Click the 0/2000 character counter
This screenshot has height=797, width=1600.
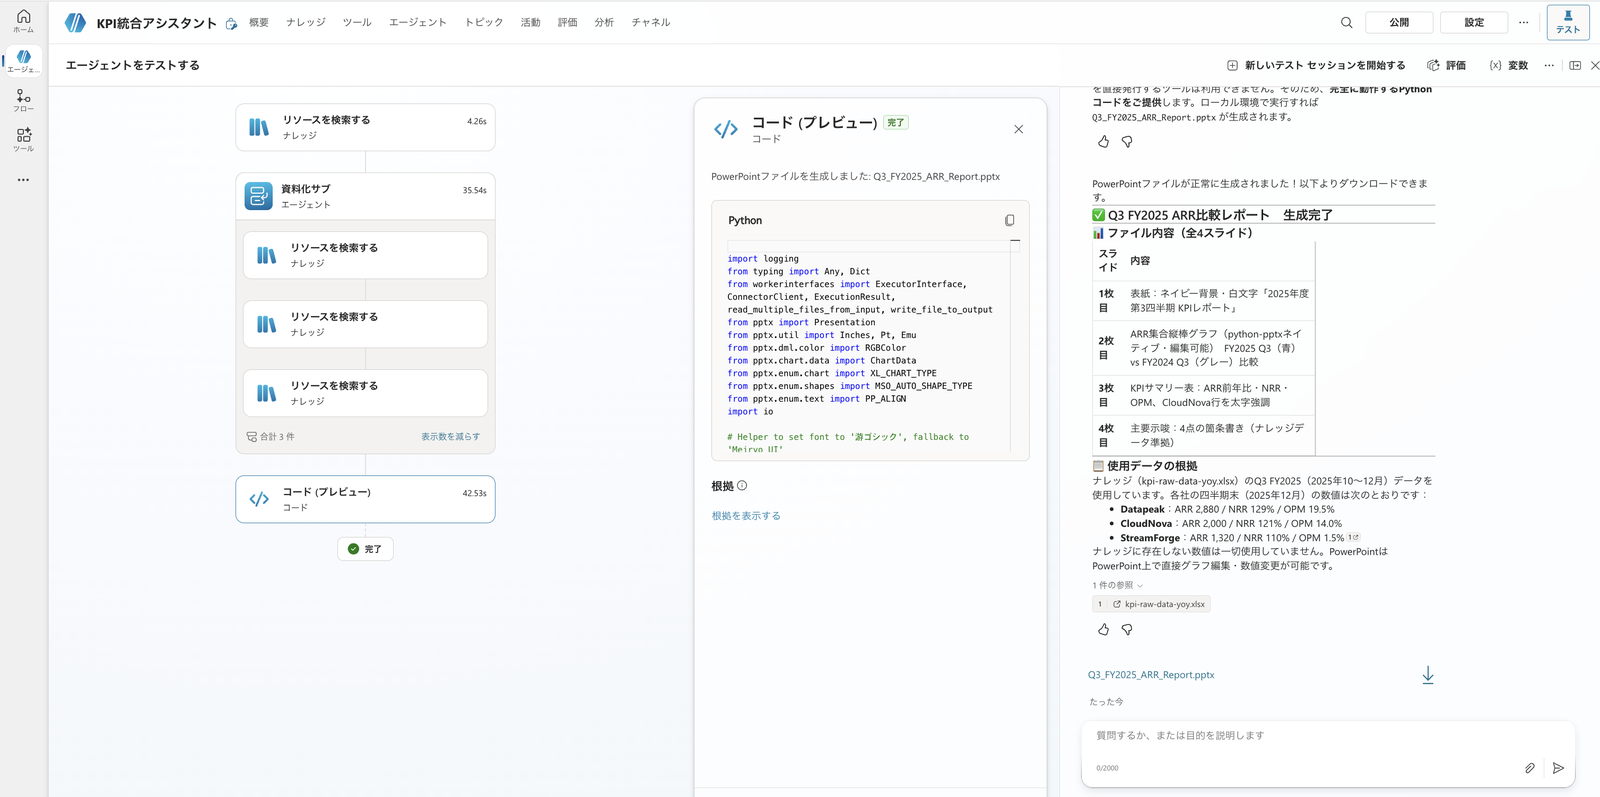1107,768
